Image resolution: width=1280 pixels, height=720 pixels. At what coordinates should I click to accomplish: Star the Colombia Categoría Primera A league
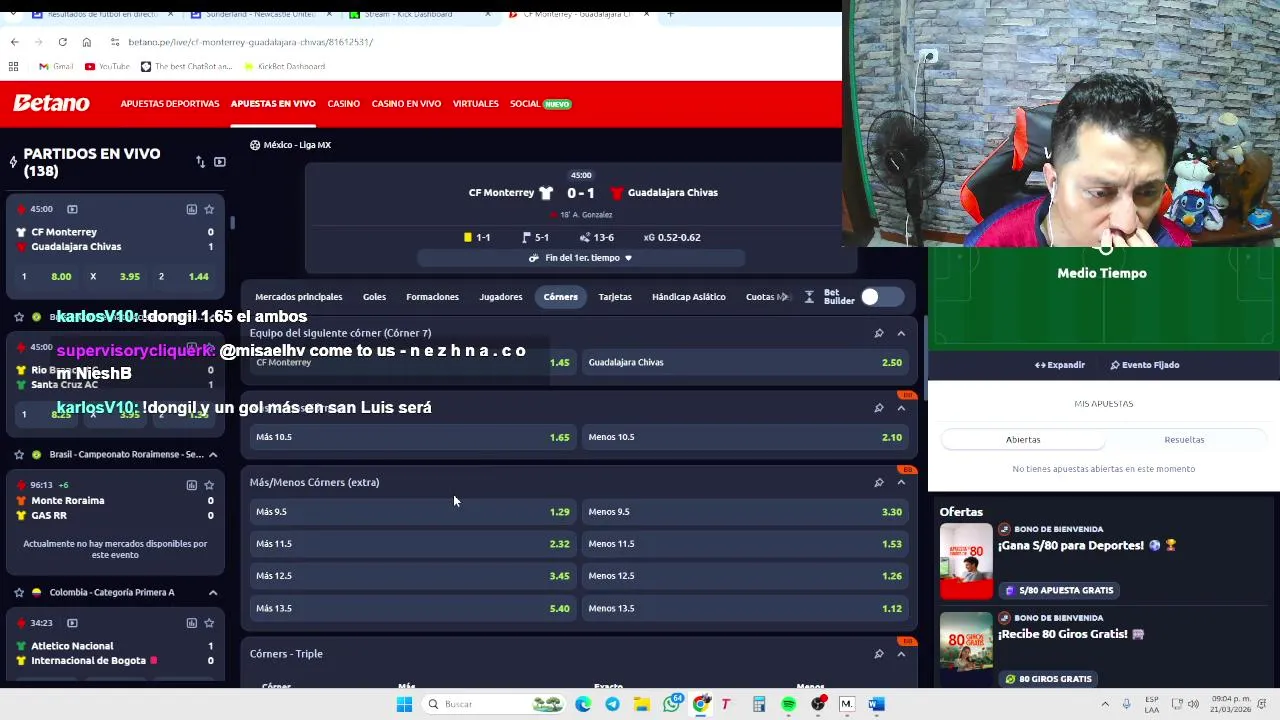(19, 592)
